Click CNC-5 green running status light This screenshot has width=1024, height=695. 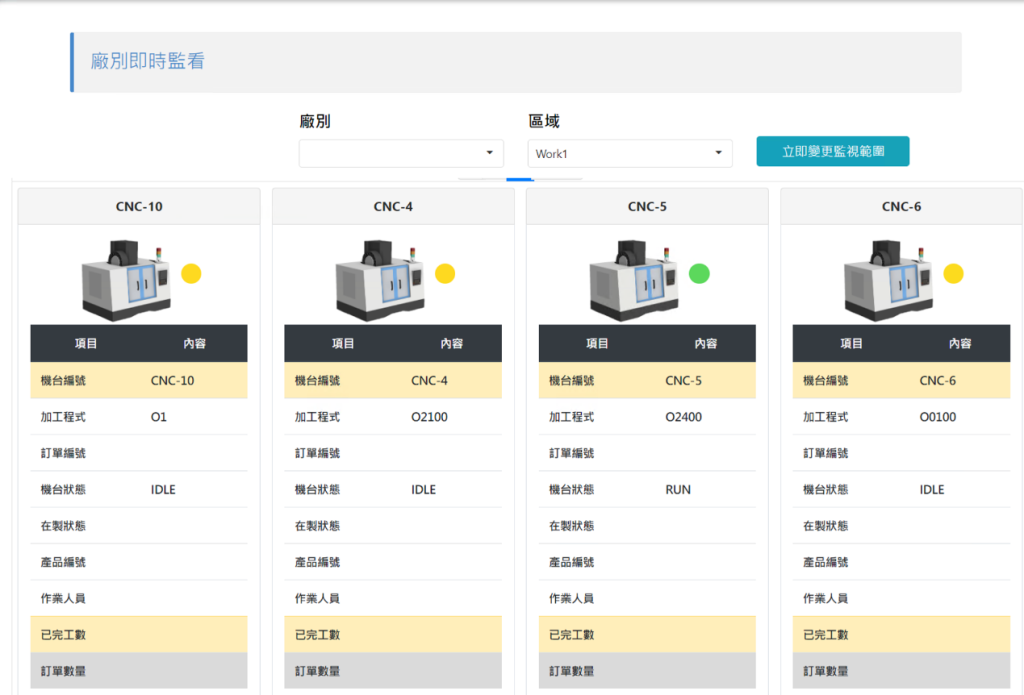(x=699, y=274)
